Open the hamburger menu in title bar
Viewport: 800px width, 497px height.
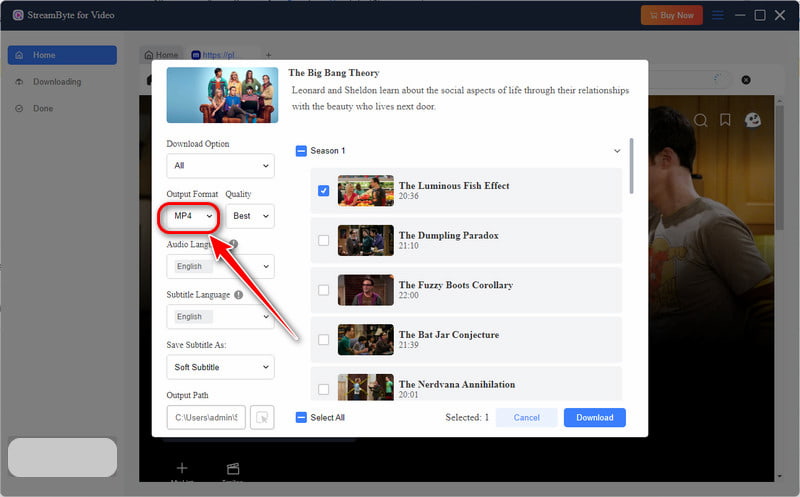click(718, 15)
